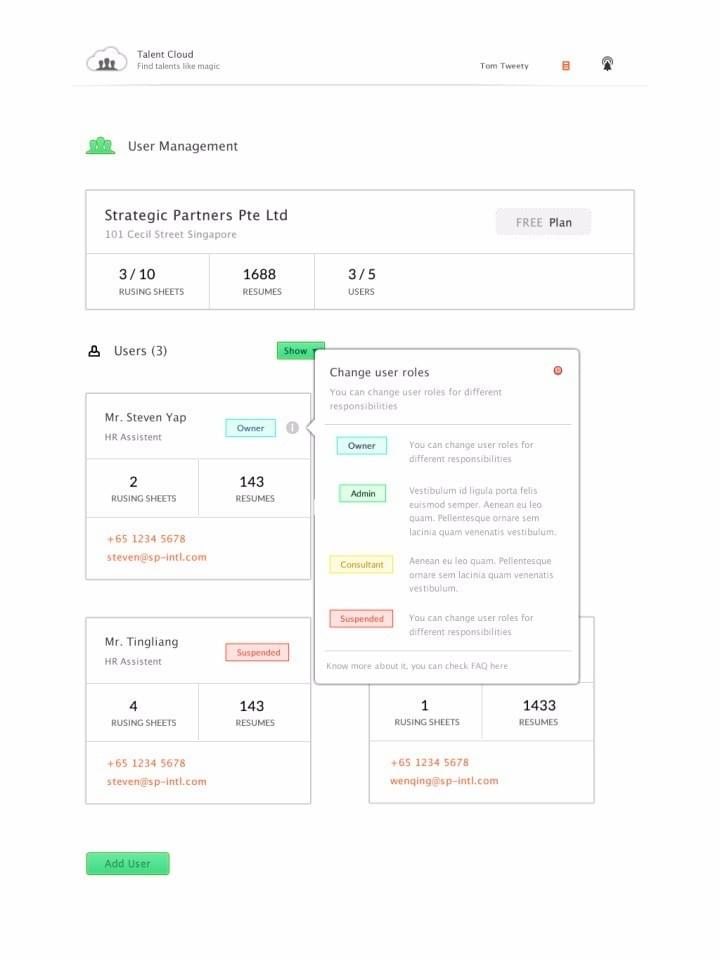
Task: Open the orange document icon in header
Action: click(566, 66)
